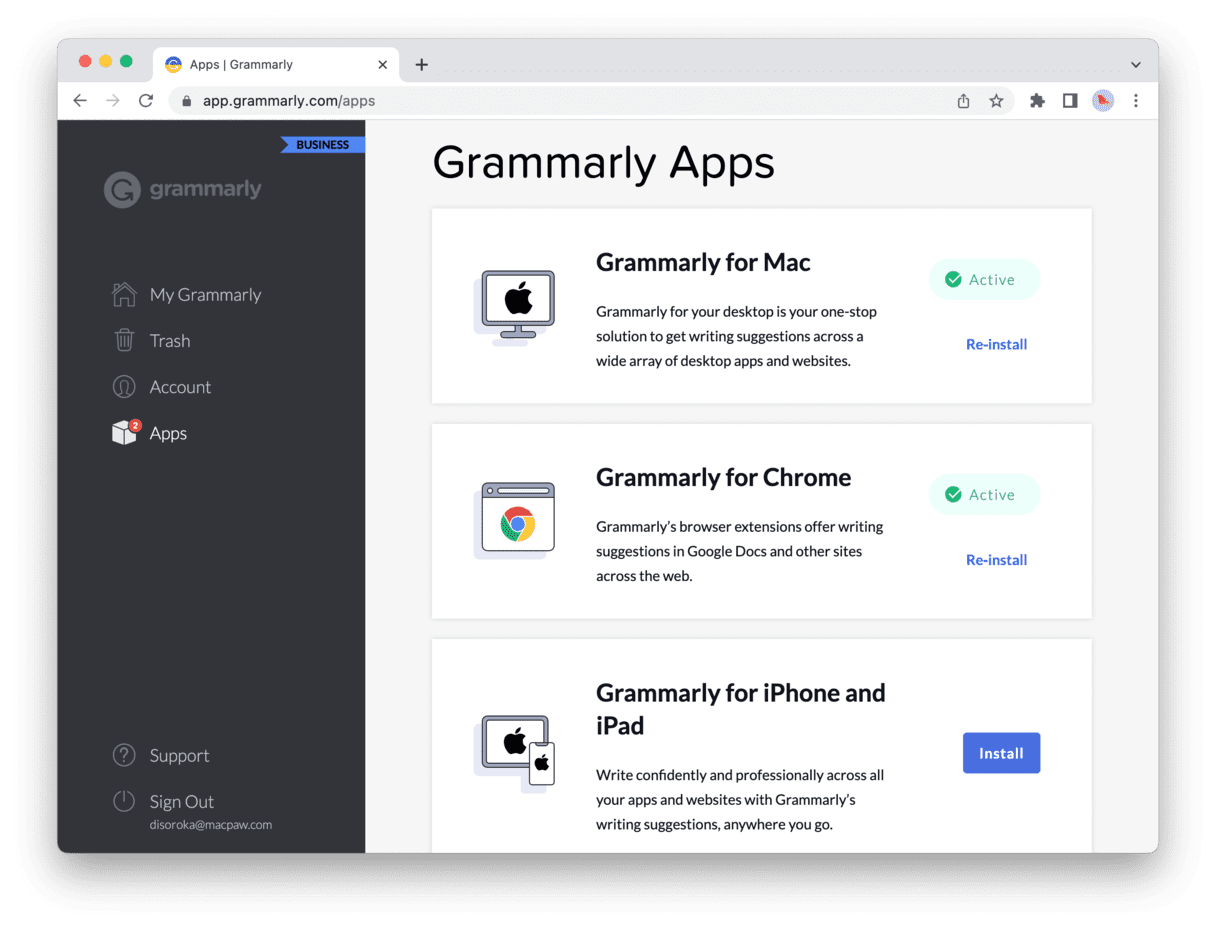Click Active badge for Grammarly for Mac
Screen dimensions: 1216x929
[984, 280]
